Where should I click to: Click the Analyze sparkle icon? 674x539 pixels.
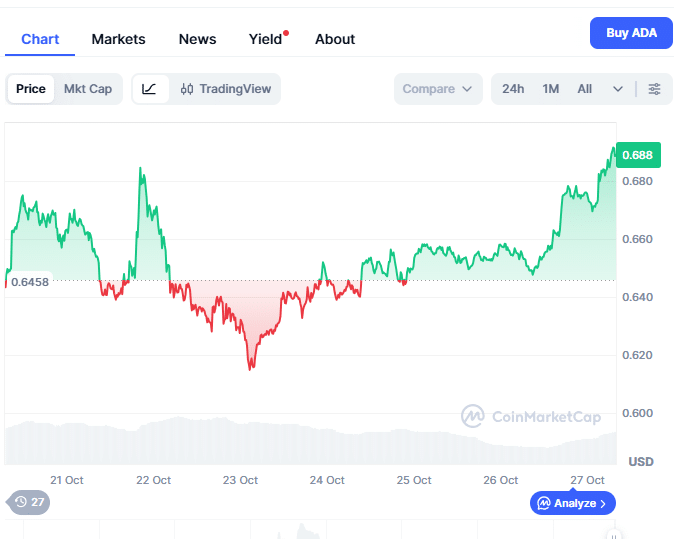click(x=544, y=503)
